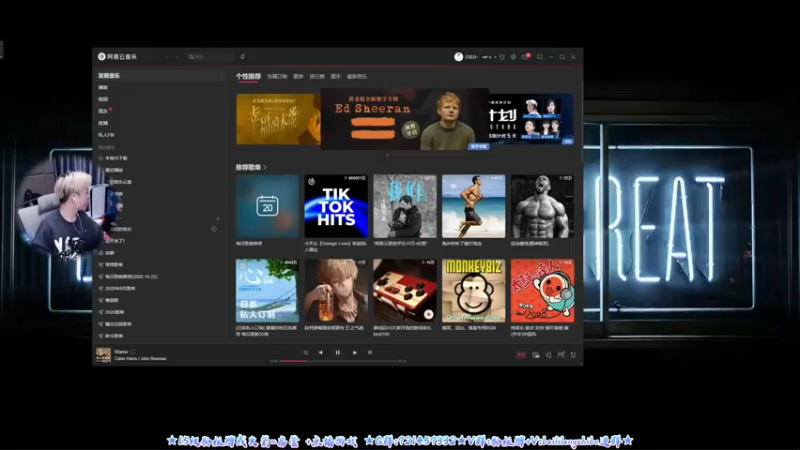Switch to the 排行榜 tab
The image size is (800, 450).
tap(317, 77)
